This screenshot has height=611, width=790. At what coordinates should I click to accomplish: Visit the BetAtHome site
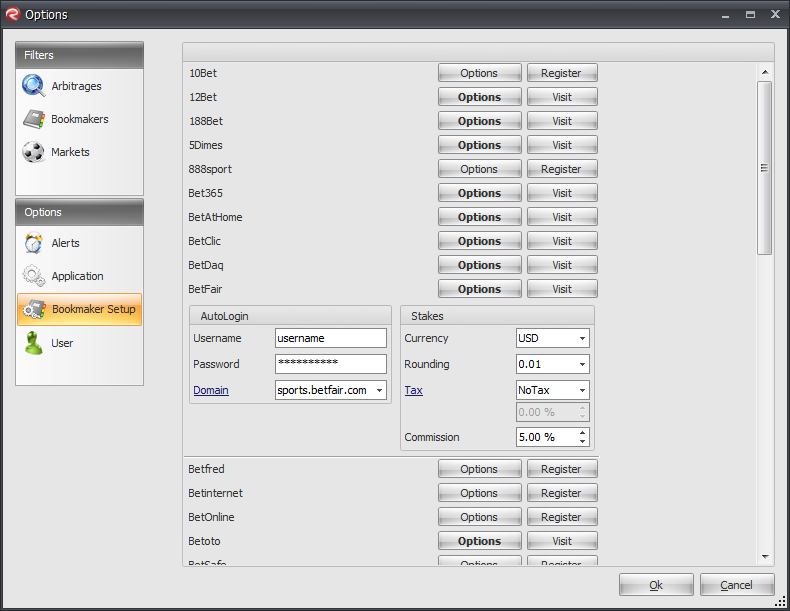pos(562,217)
